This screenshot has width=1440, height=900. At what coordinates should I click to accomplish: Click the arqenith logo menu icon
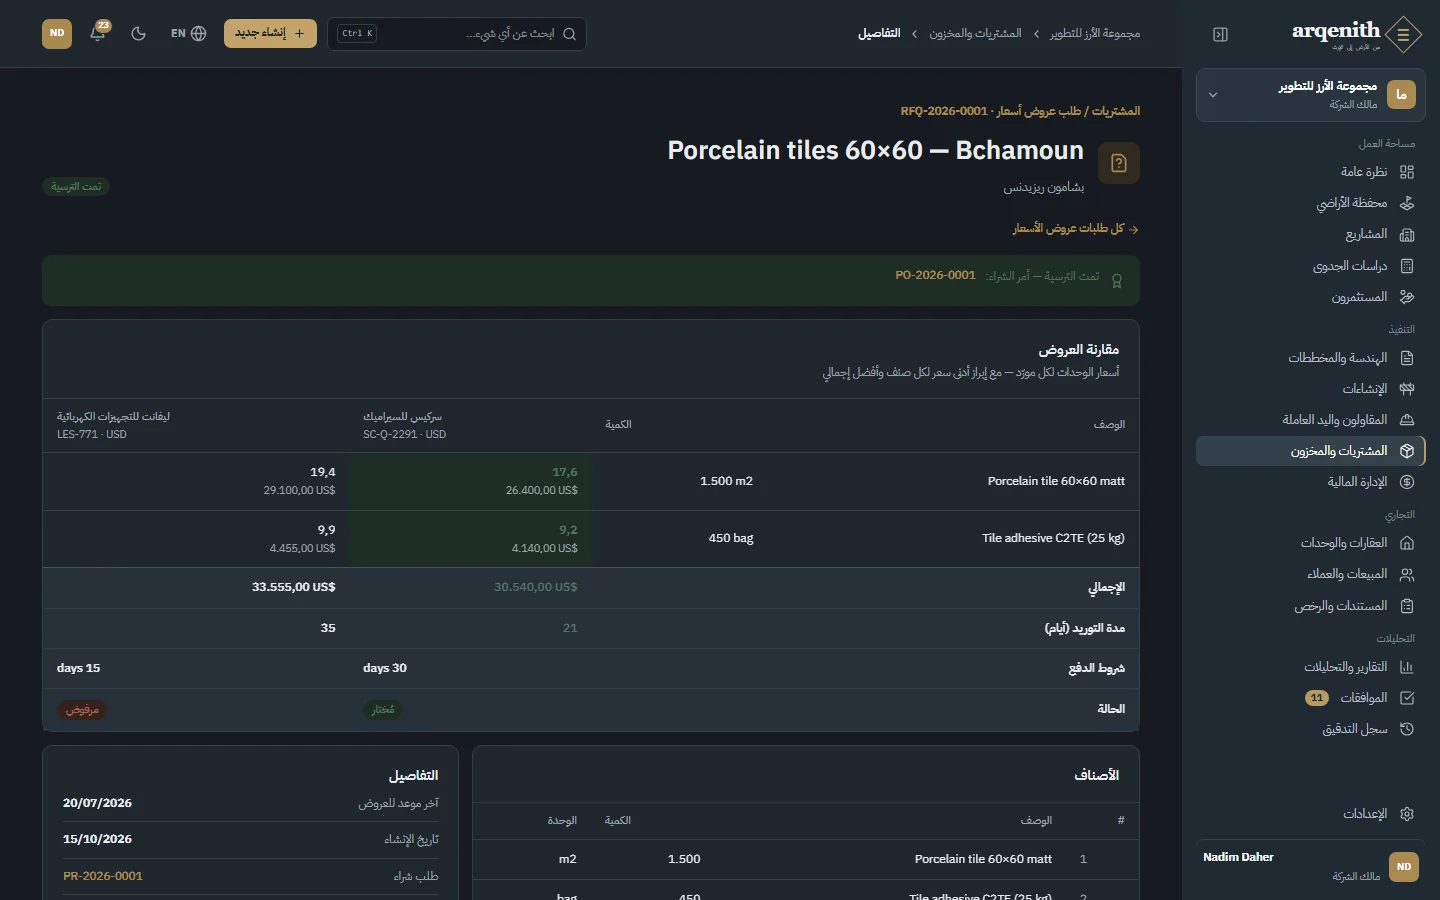point(1404,34)
